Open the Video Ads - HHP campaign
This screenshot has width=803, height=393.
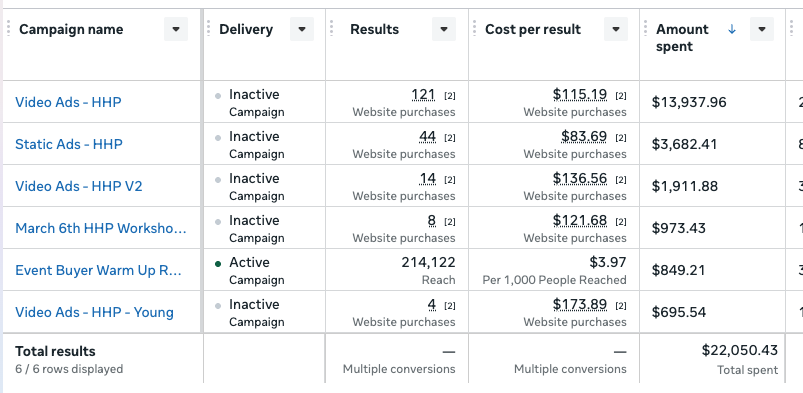68,102
